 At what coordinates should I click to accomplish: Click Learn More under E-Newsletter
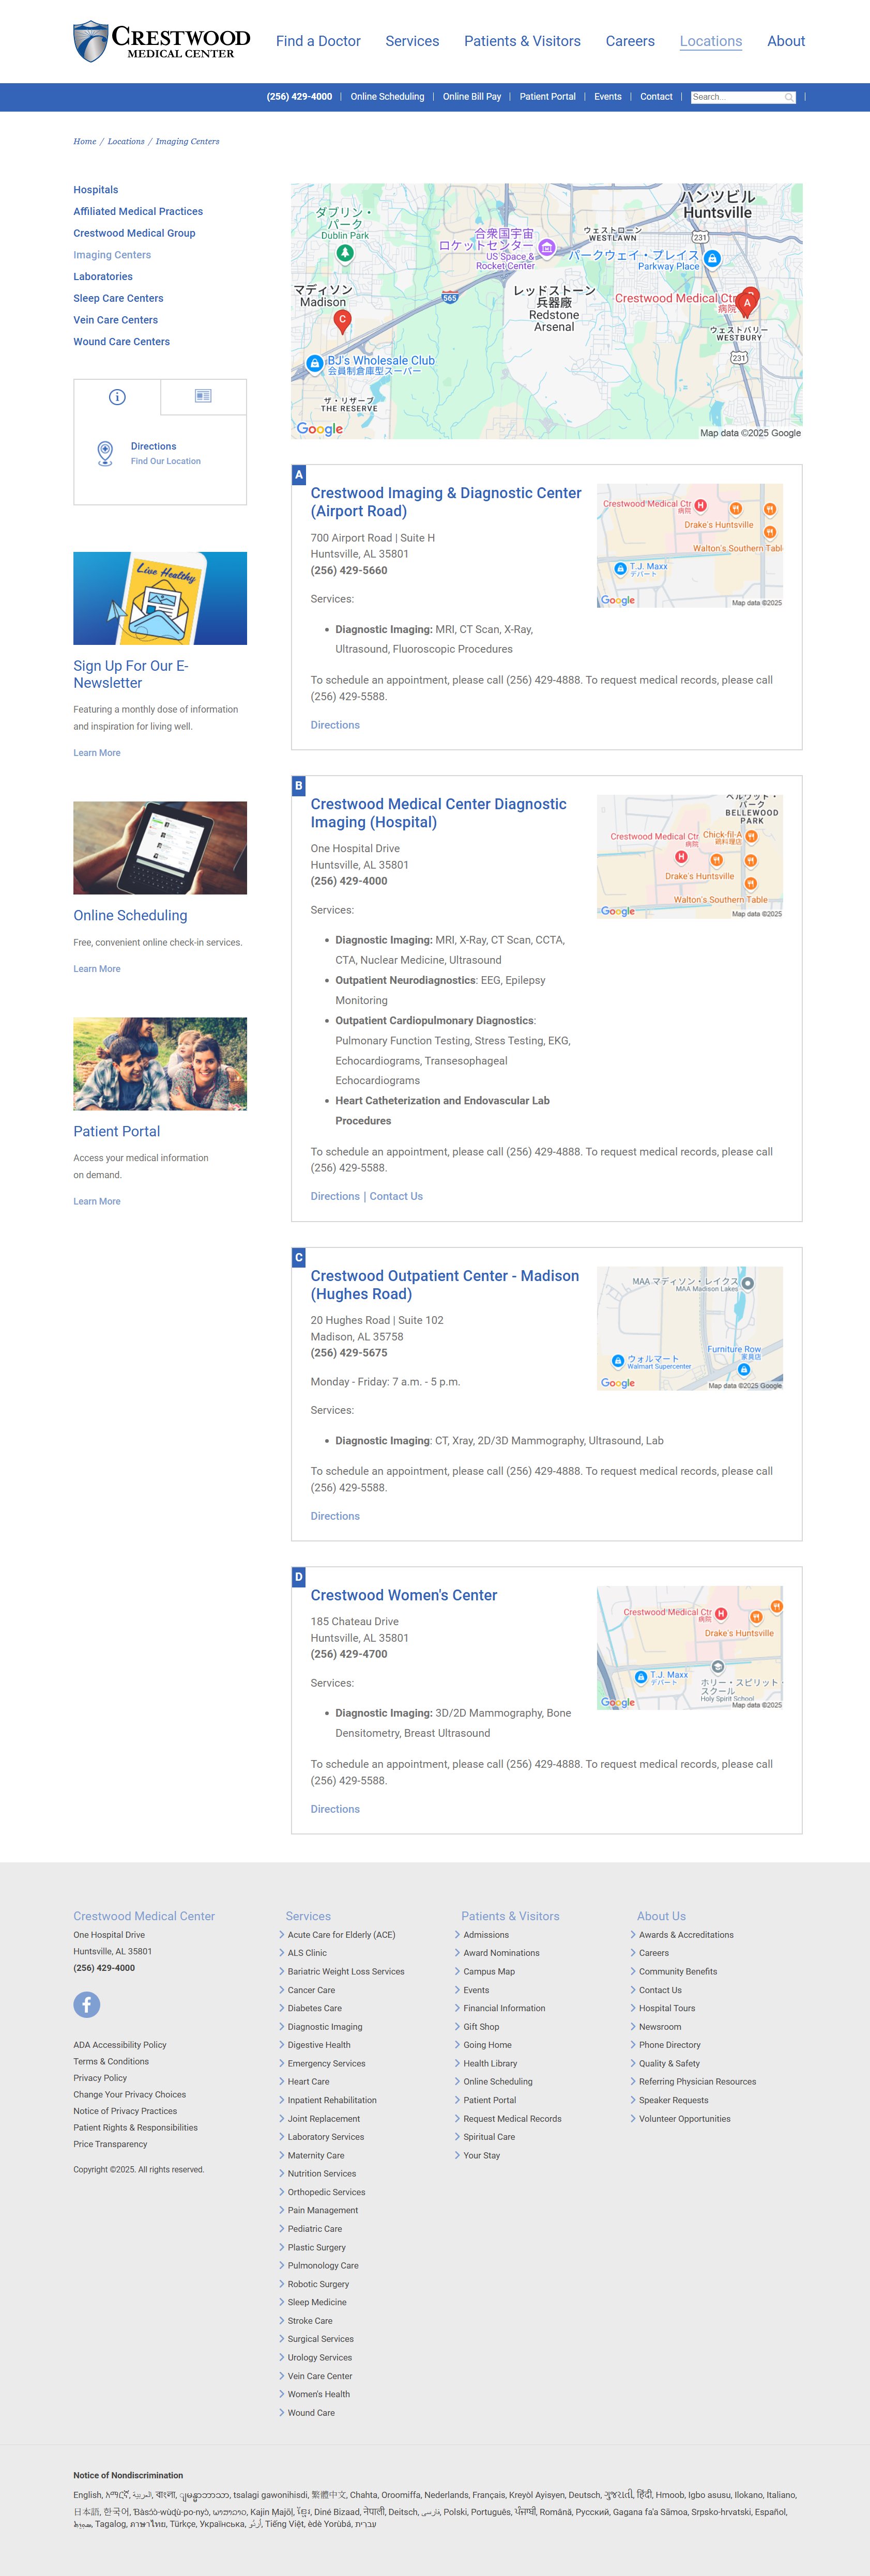(x=97, y=753)
